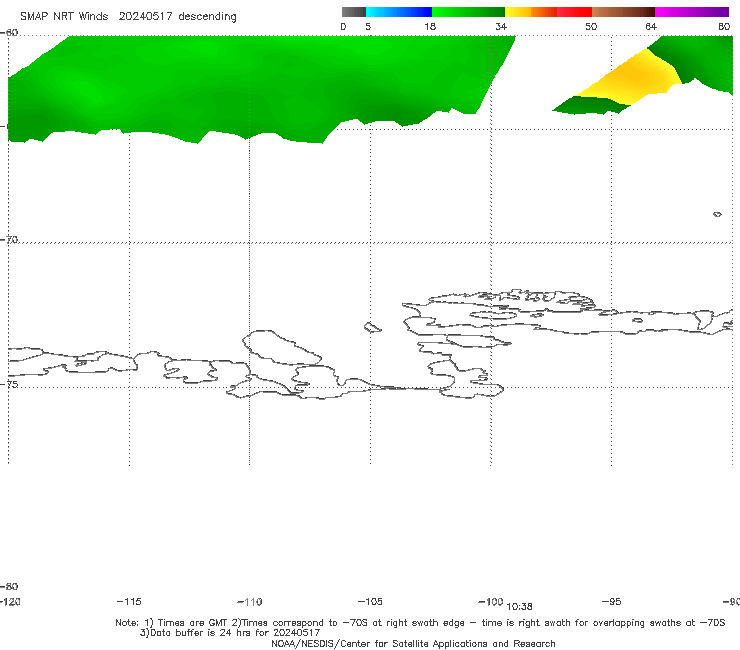Click the longitude label '-110'
The image size is (740, 650).
click(250, 602)
